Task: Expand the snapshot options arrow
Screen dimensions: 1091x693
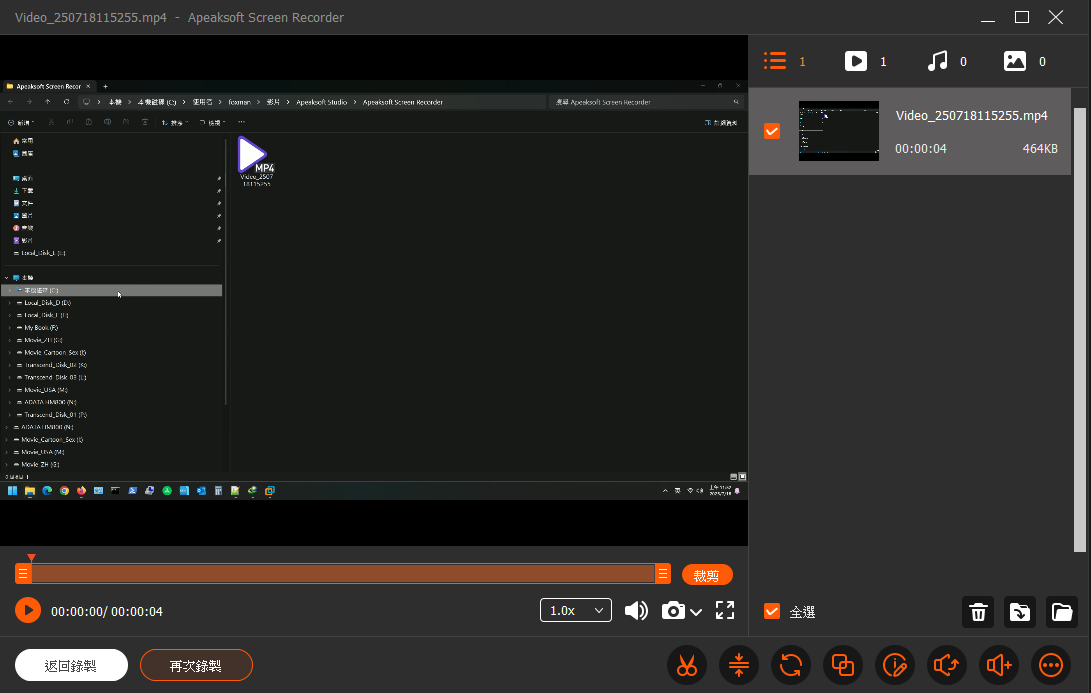Action: (x=696, y=612)
